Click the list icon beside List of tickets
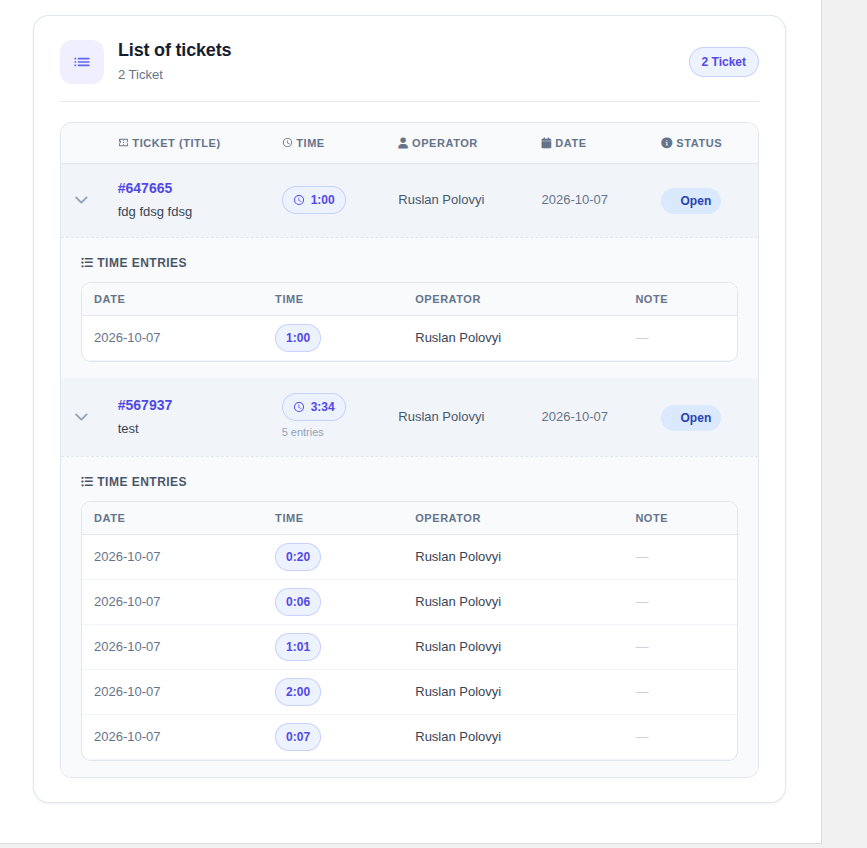 (x=82, y=62)
